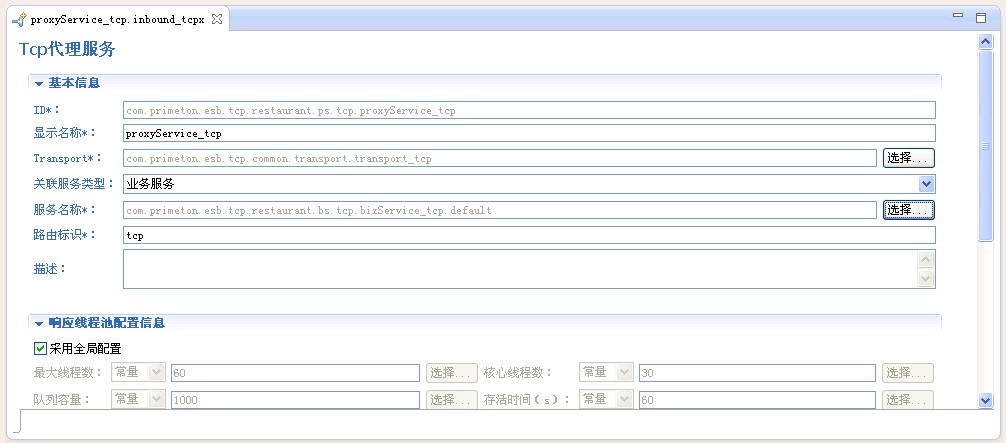Open the 最大线程数 常量 dropdown
The image size is (1006, 443).
[156, 372]
